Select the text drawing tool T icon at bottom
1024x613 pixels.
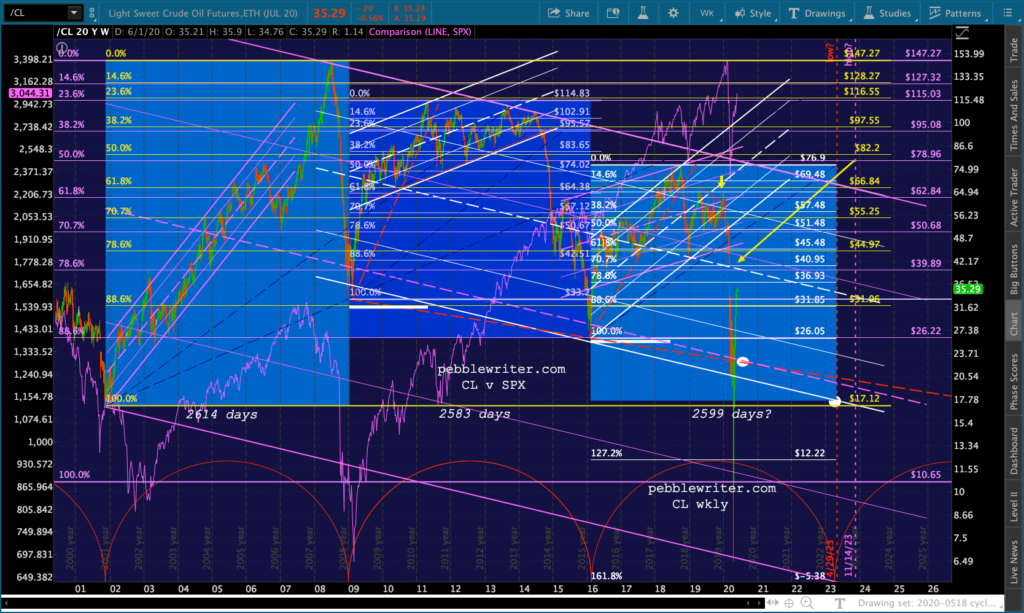pyautogui.click(x=840, y=603)
